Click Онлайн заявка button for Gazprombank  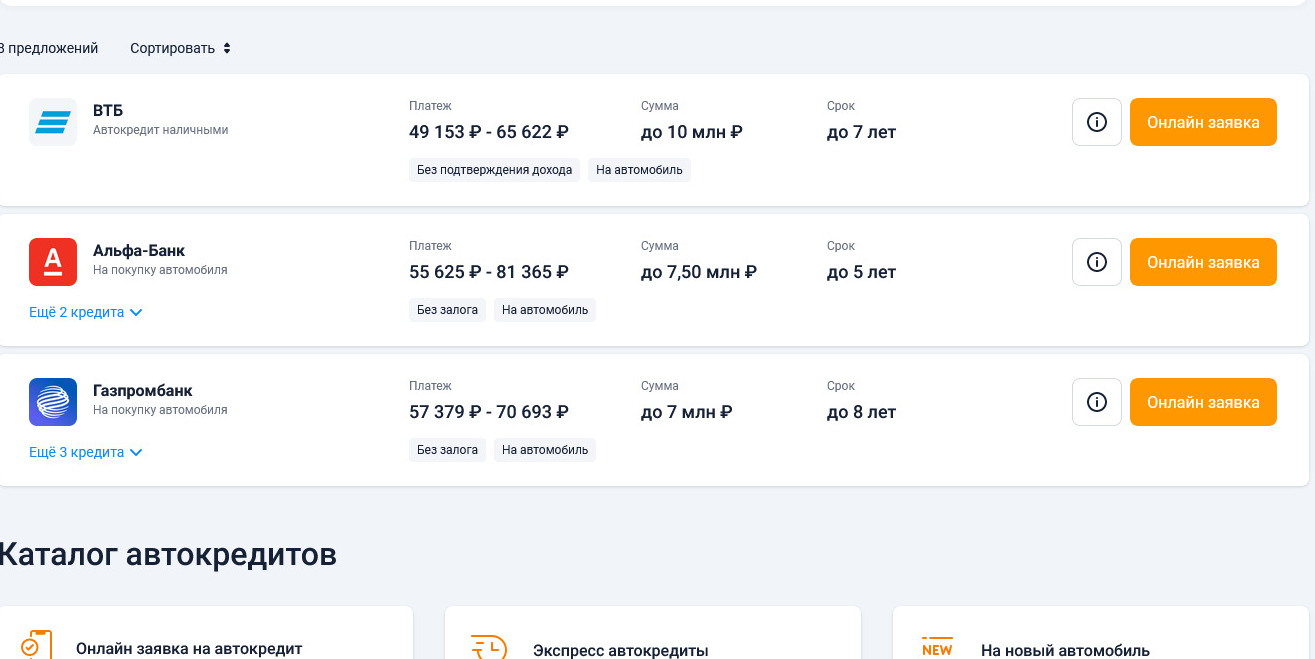1203,402
